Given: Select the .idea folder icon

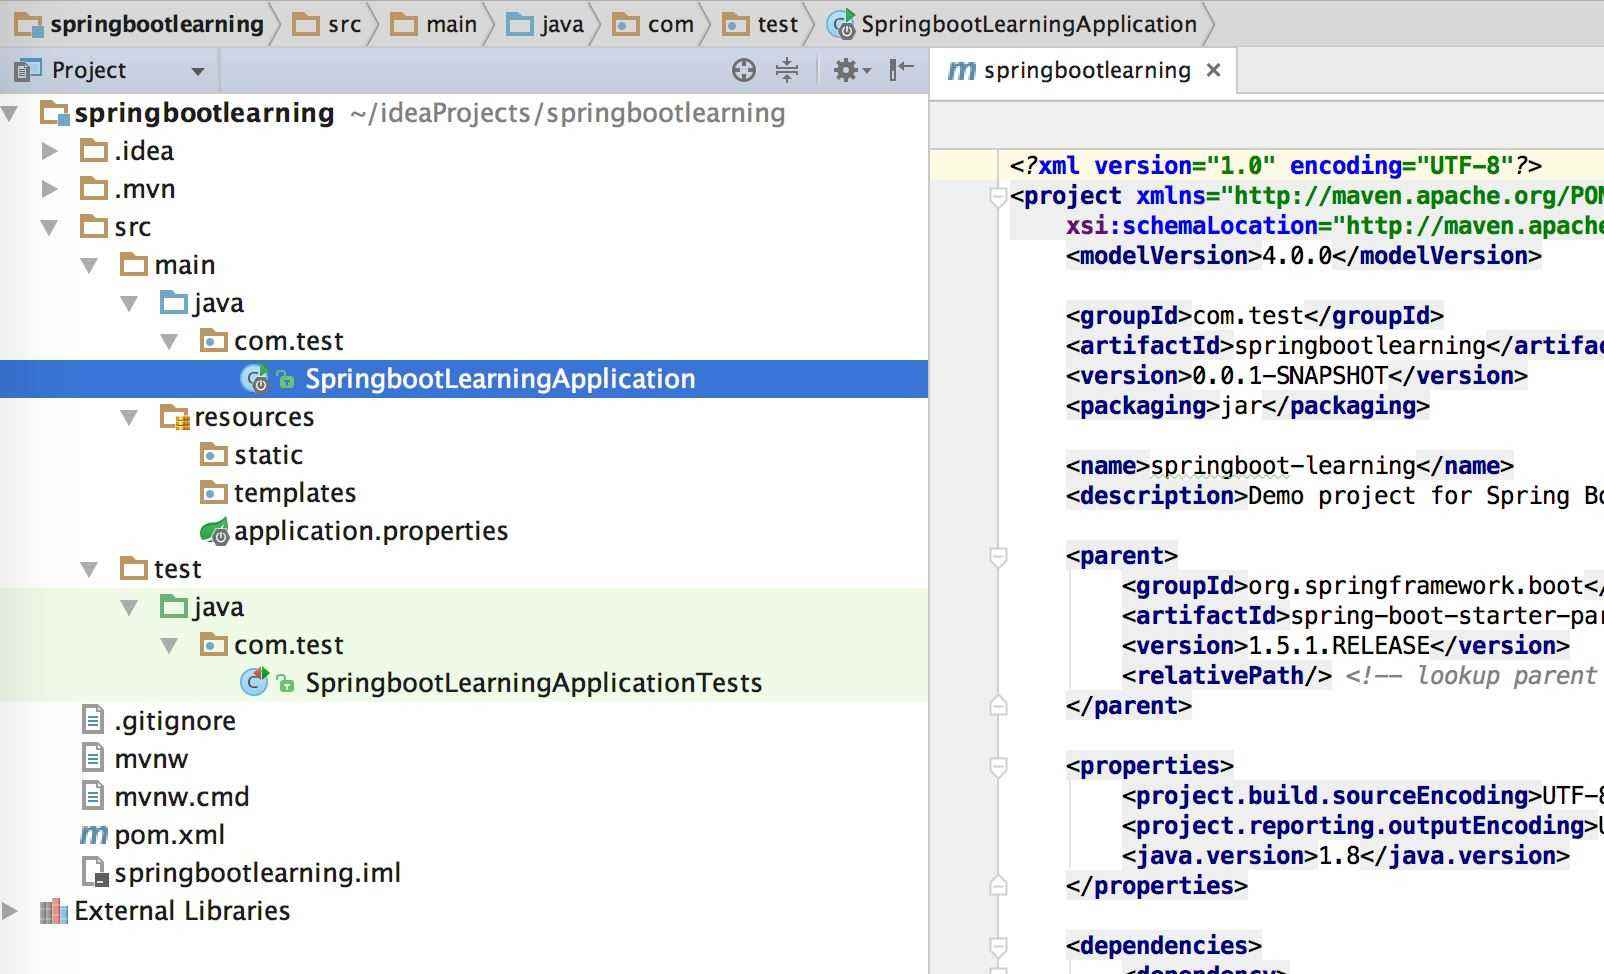Looking at the screenshot, I should tap(94, 151).
